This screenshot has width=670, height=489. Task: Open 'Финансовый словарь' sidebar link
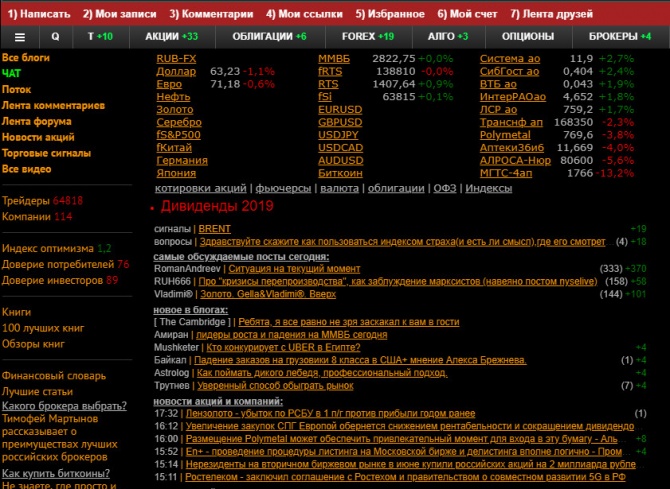[54, 376]
